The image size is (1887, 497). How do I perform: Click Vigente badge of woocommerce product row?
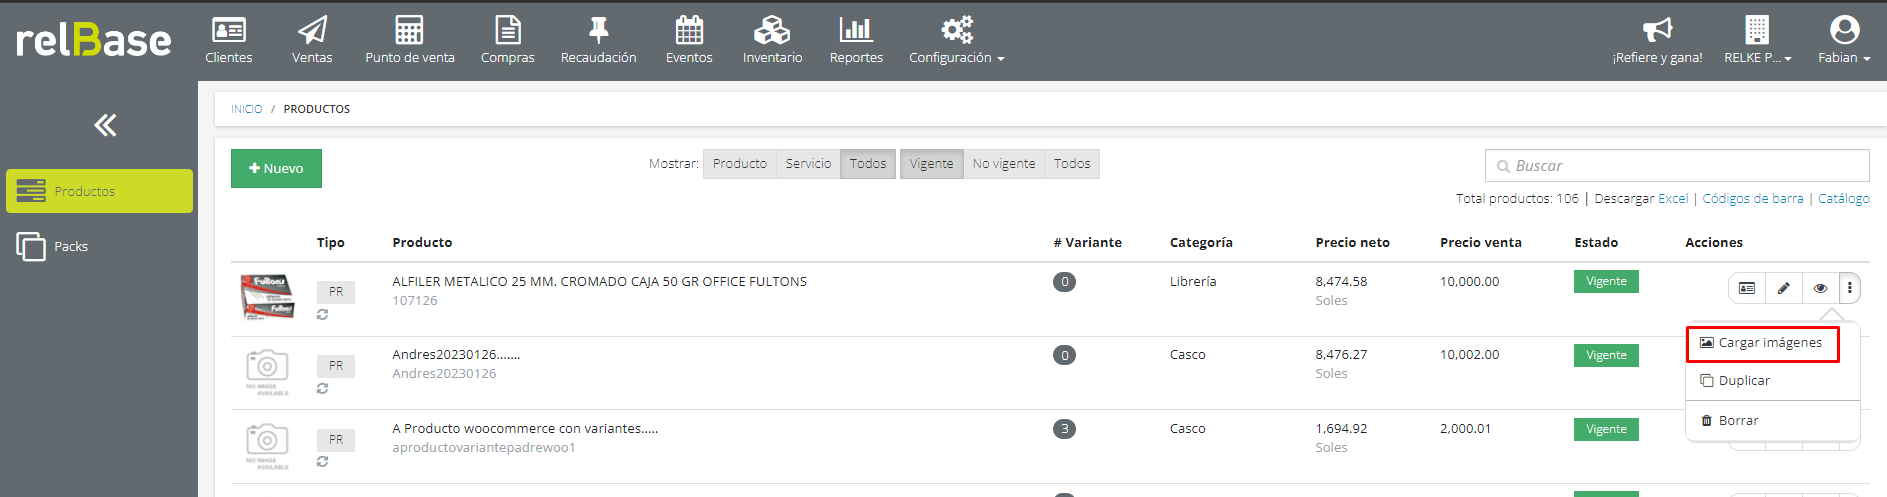click(x=1606, y=429)
